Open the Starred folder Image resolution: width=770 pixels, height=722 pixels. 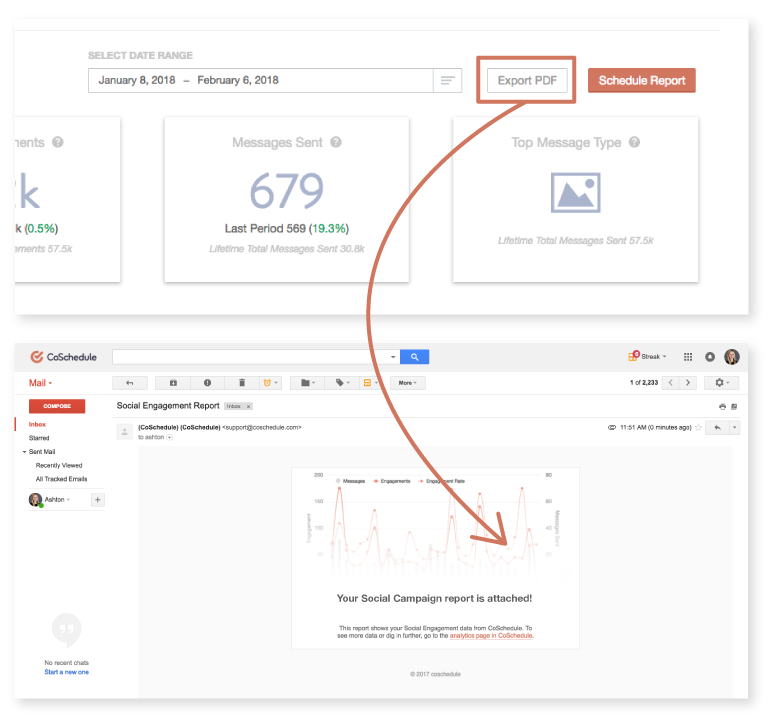(39, 438)
